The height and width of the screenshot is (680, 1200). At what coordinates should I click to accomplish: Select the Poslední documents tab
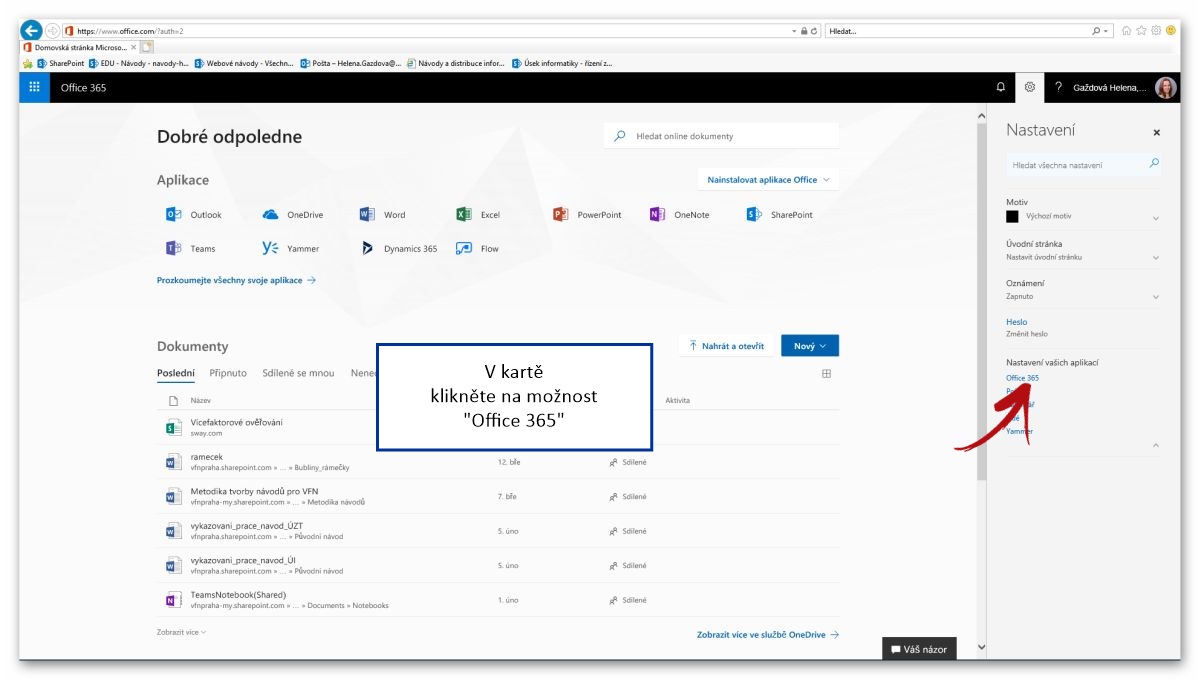pyautogui.click(x=176, y=373)
